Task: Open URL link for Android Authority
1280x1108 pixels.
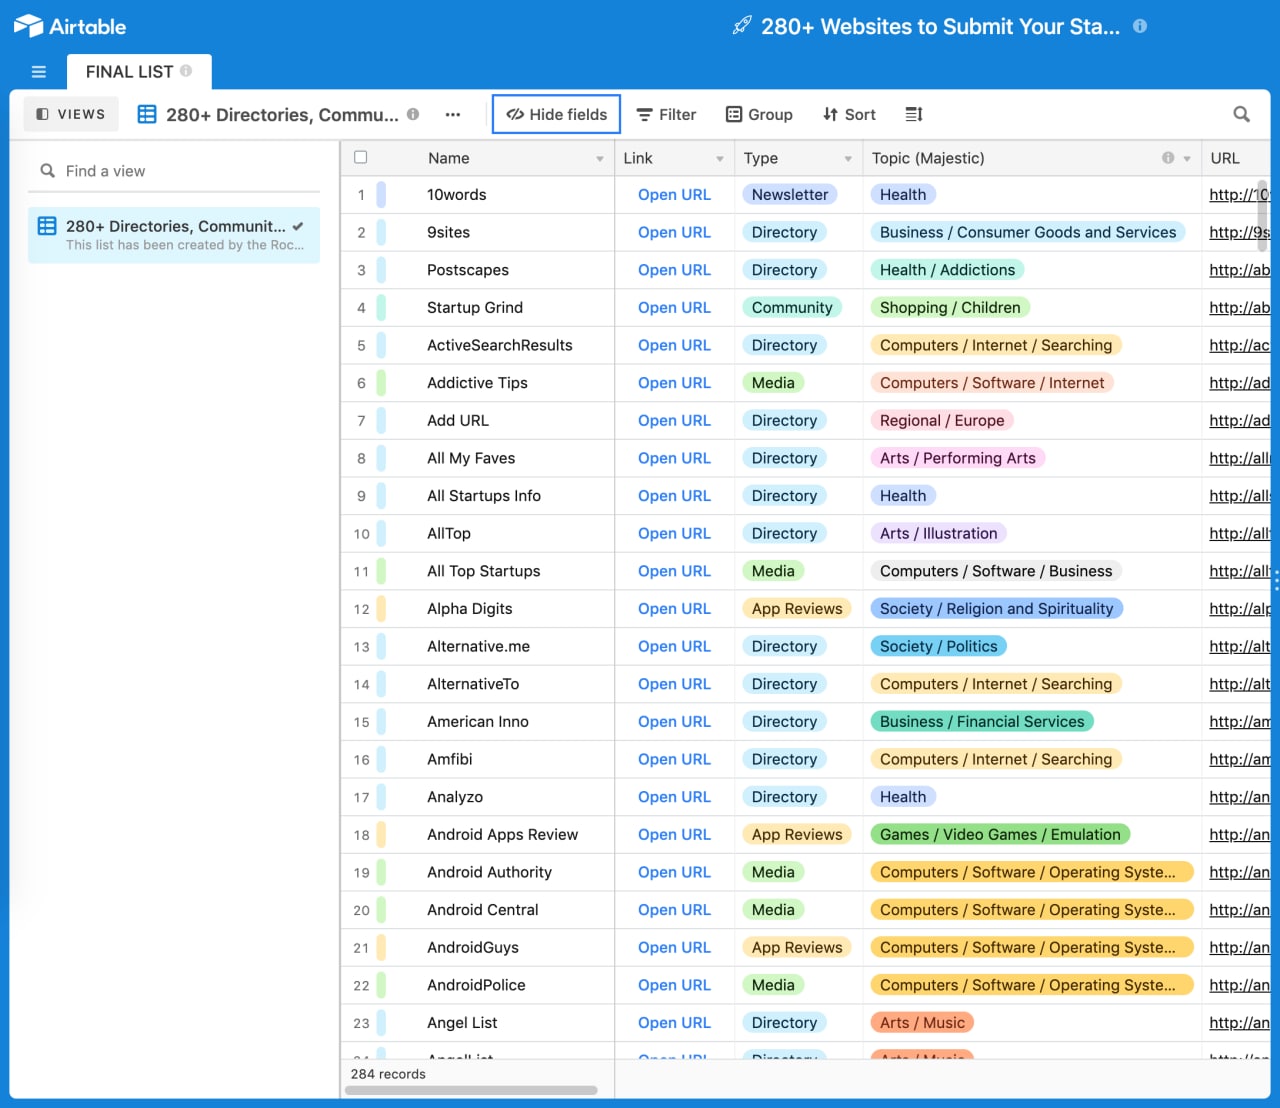Action: pos(674,872)
